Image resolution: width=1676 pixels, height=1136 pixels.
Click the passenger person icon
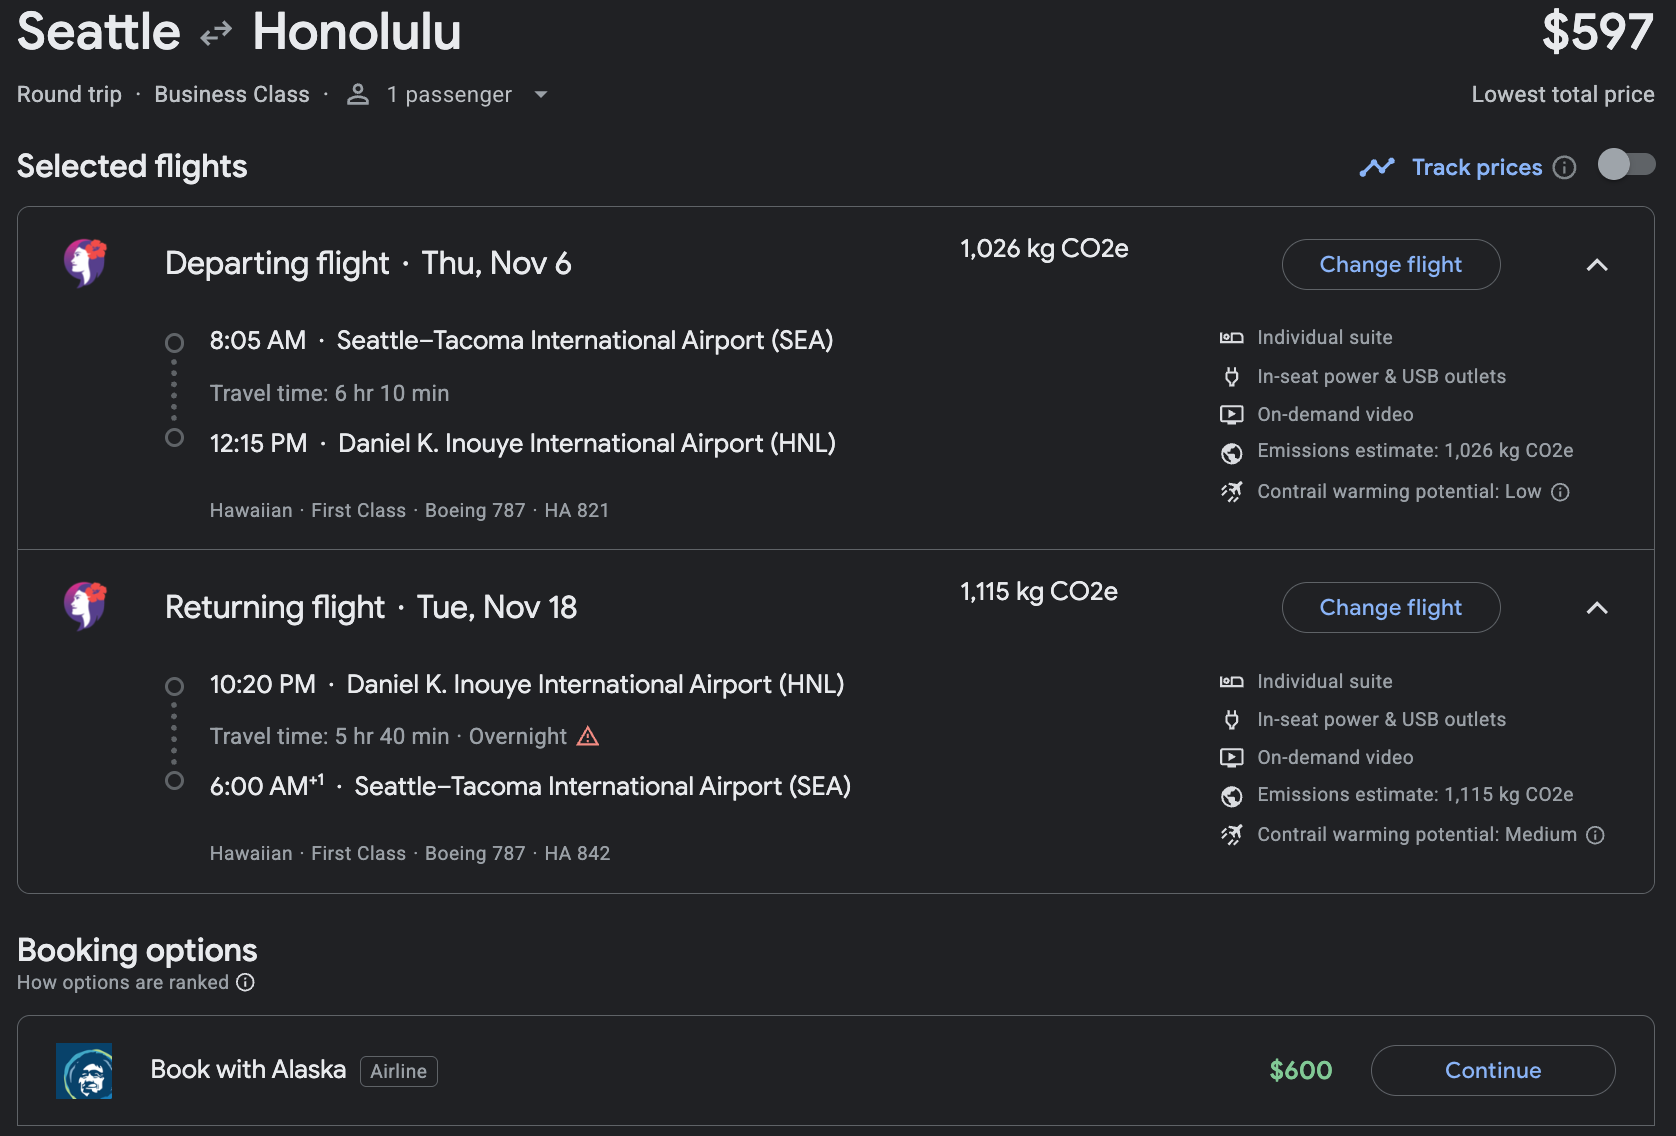click(358, 94)
